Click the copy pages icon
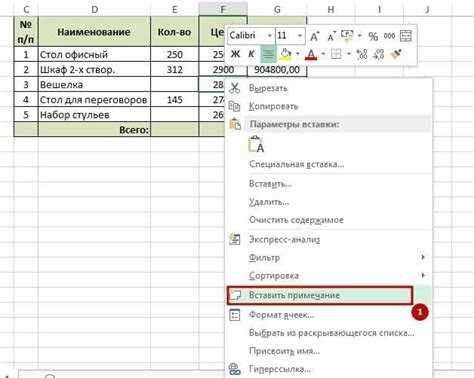The height and width of the screenshot is (378, 474). (x=234, y=106)
